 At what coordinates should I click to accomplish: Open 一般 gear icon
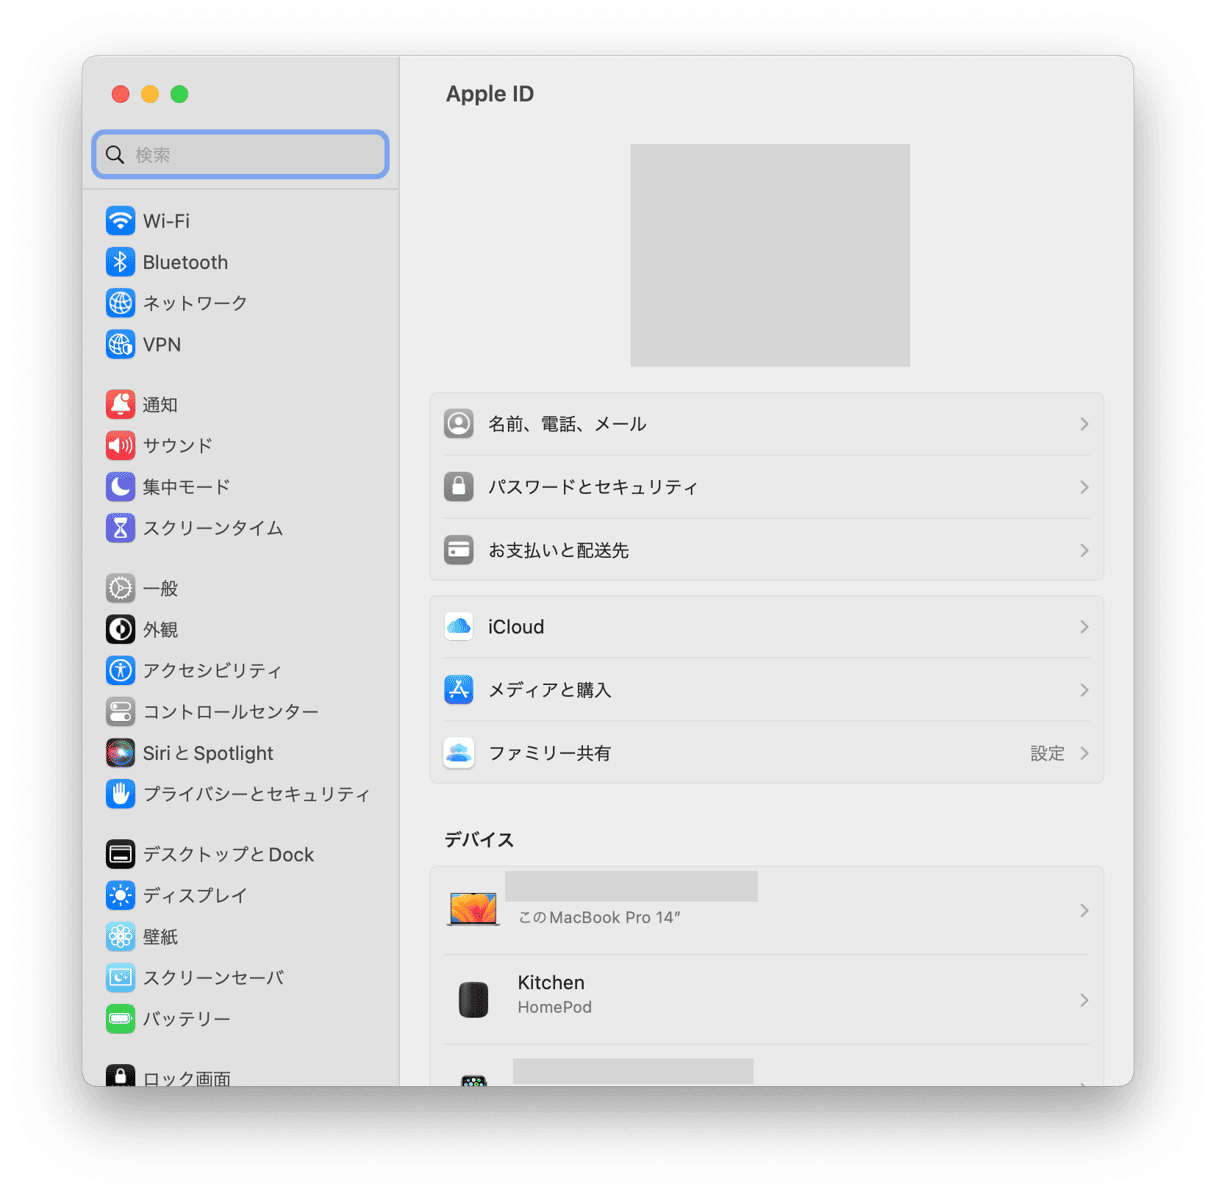(120, 588)
